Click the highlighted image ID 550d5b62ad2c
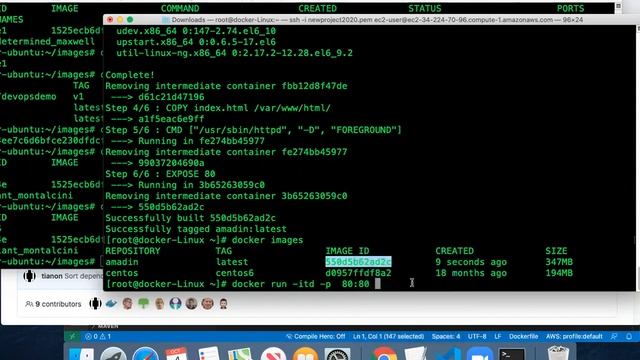640x360 pixels. (x=358, y=262)
